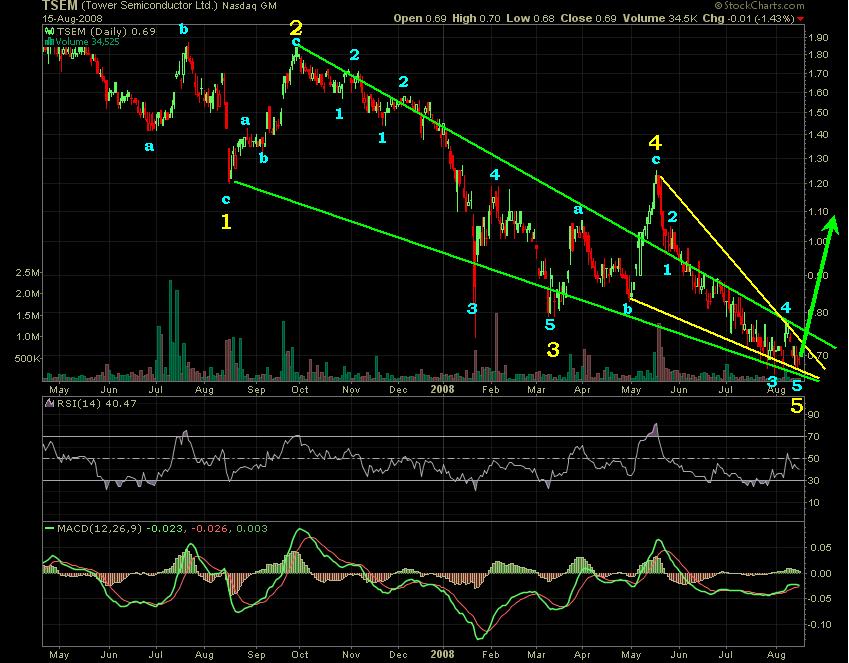Click the 1.60 price axis label

(x=818, y=93)
